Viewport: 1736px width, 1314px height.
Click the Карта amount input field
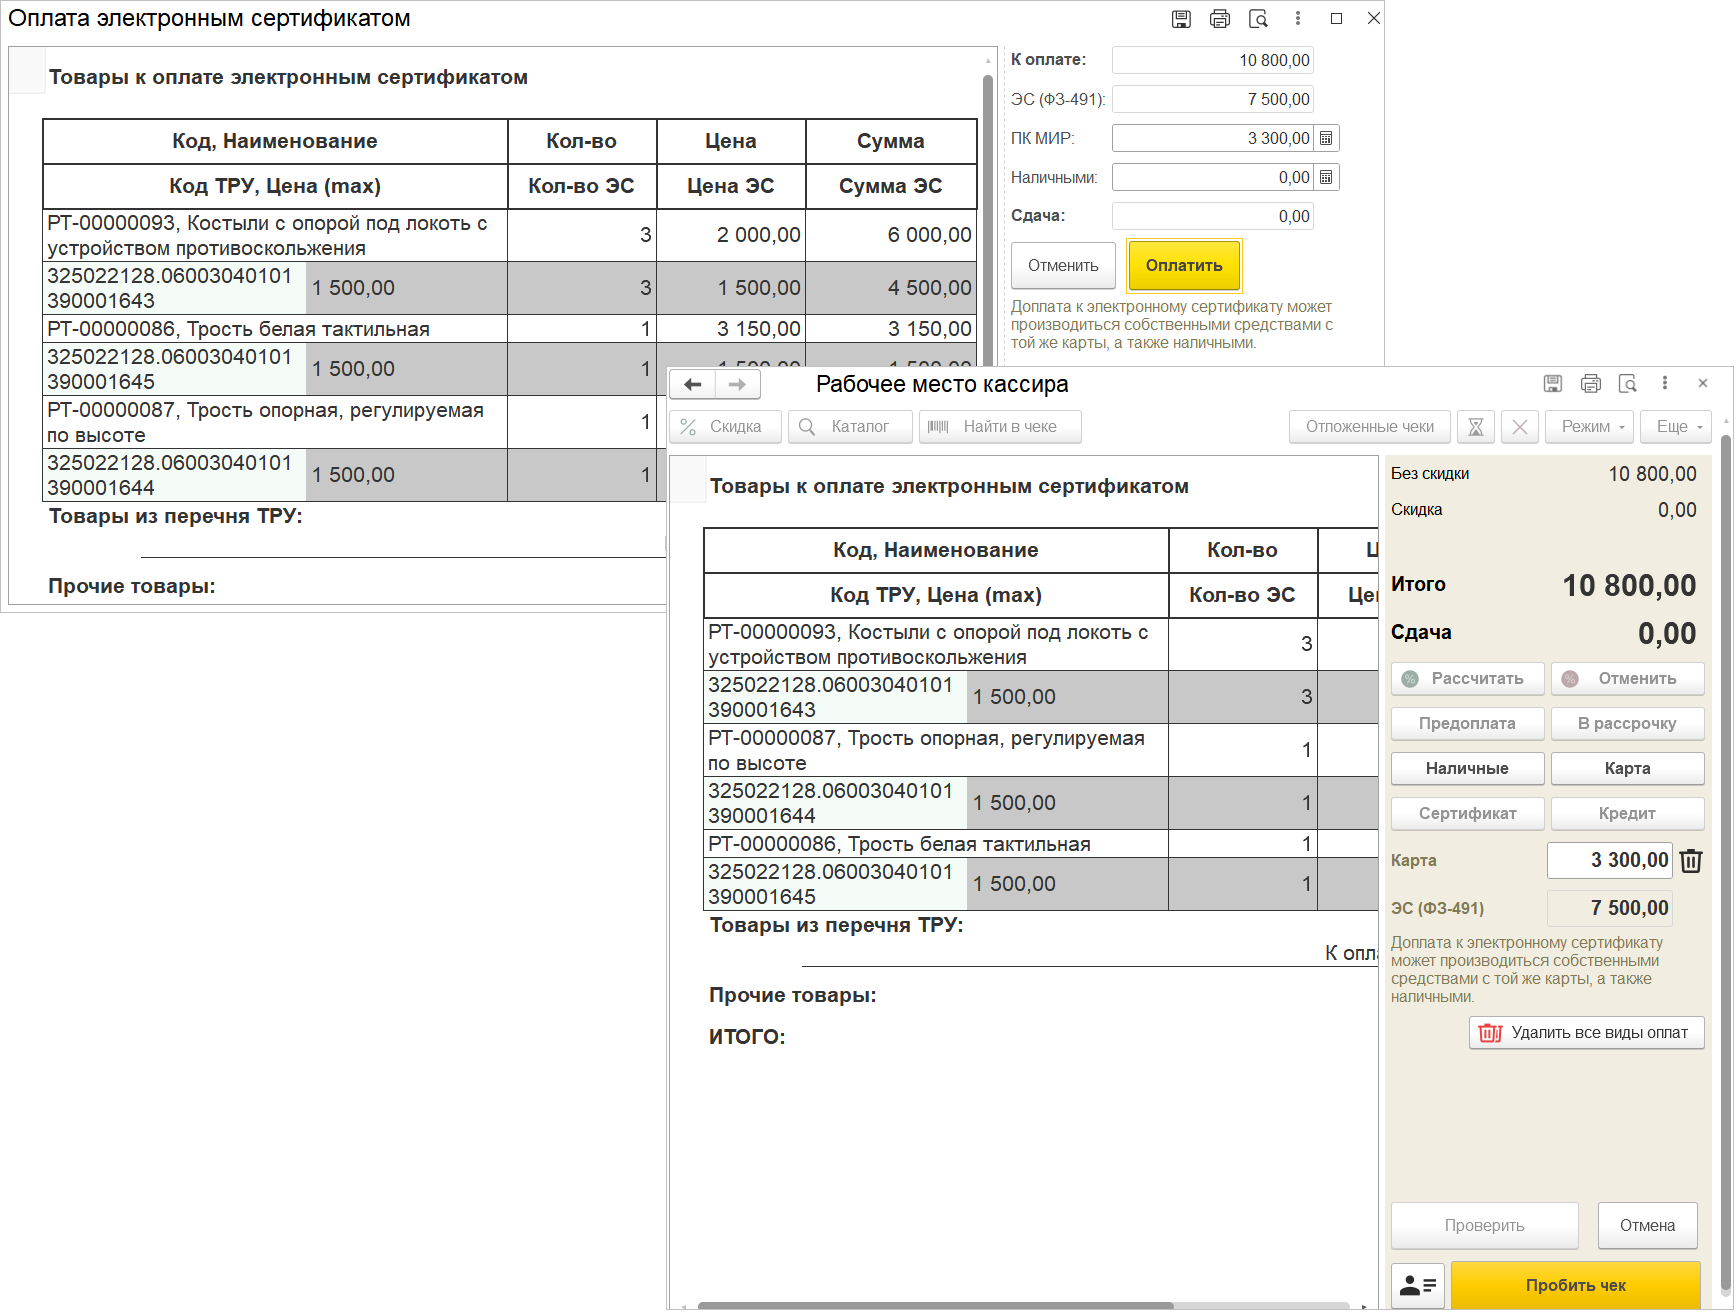pyautogui.click(x=1609, y=861)
